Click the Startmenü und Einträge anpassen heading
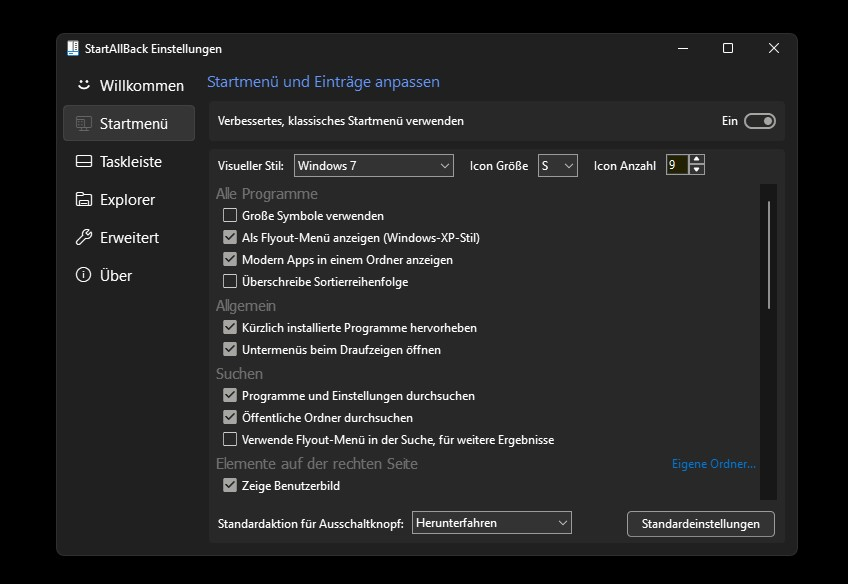Viewport: 848px width, 584px height. point(323,82)
